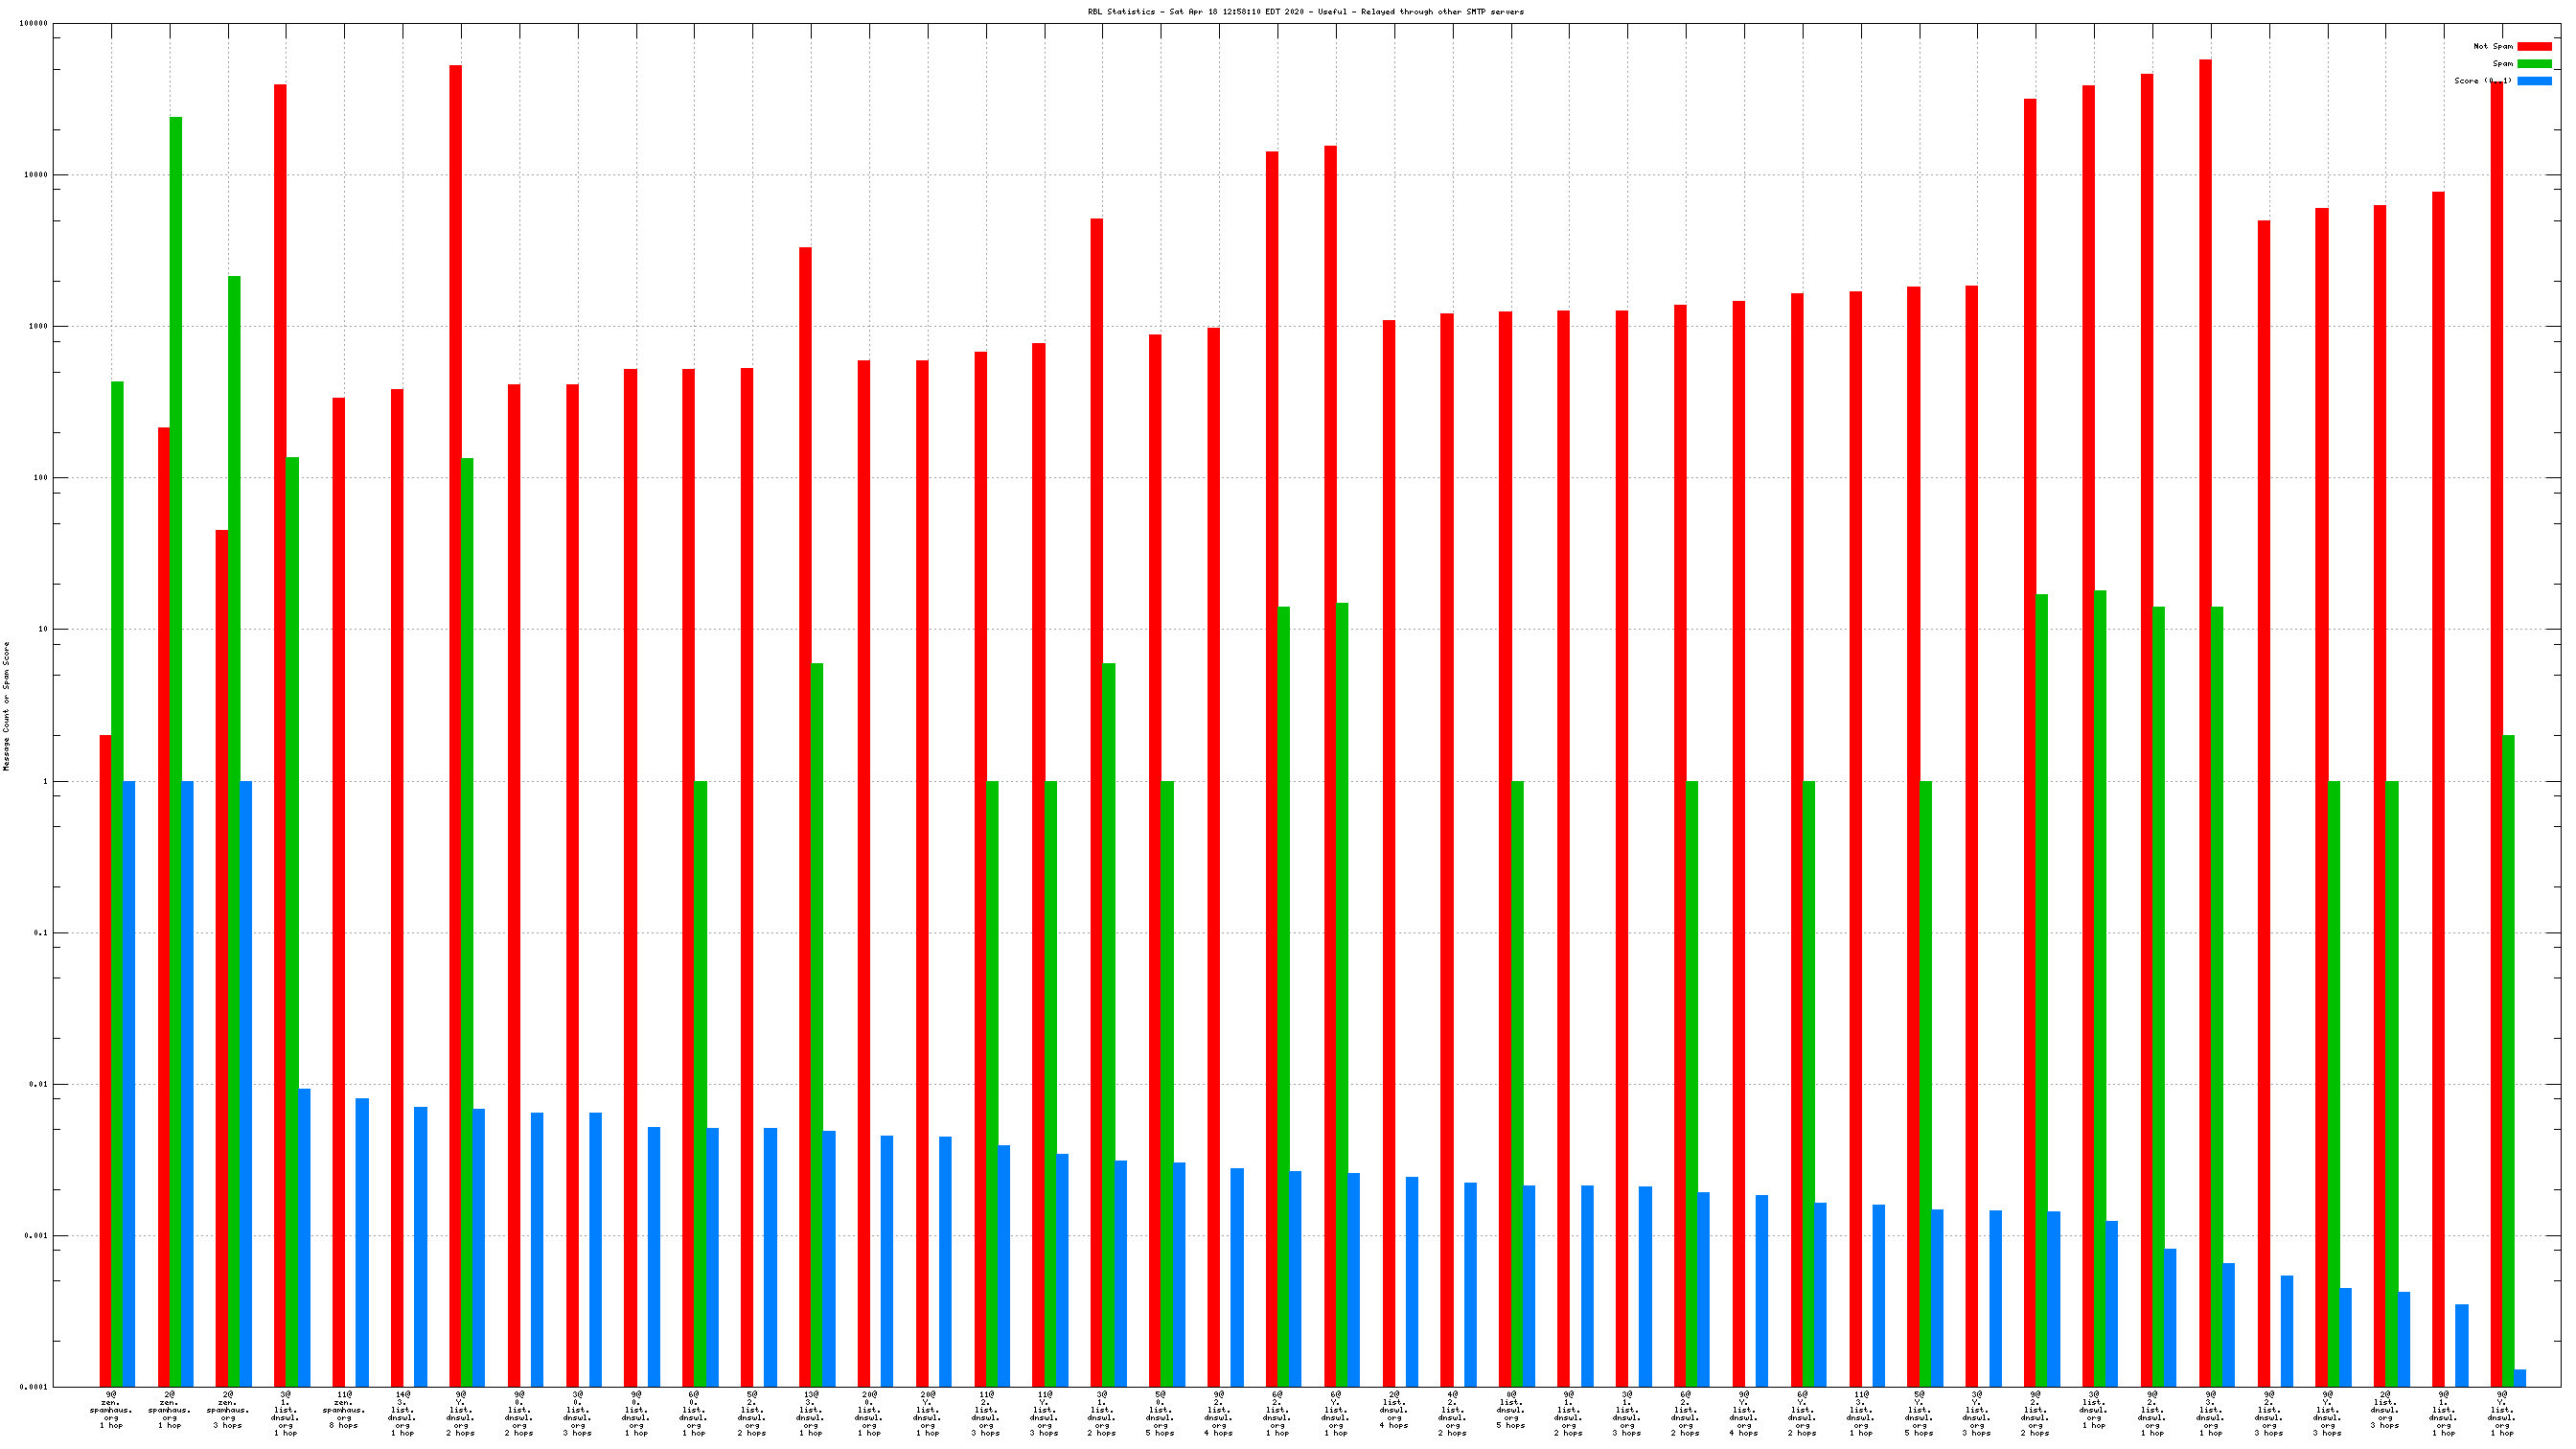2576x1449 pixels.
Task: Click the '14@ 3.list.dnswl.org 1 hop' x-axis label
Action: point(402,1413)
